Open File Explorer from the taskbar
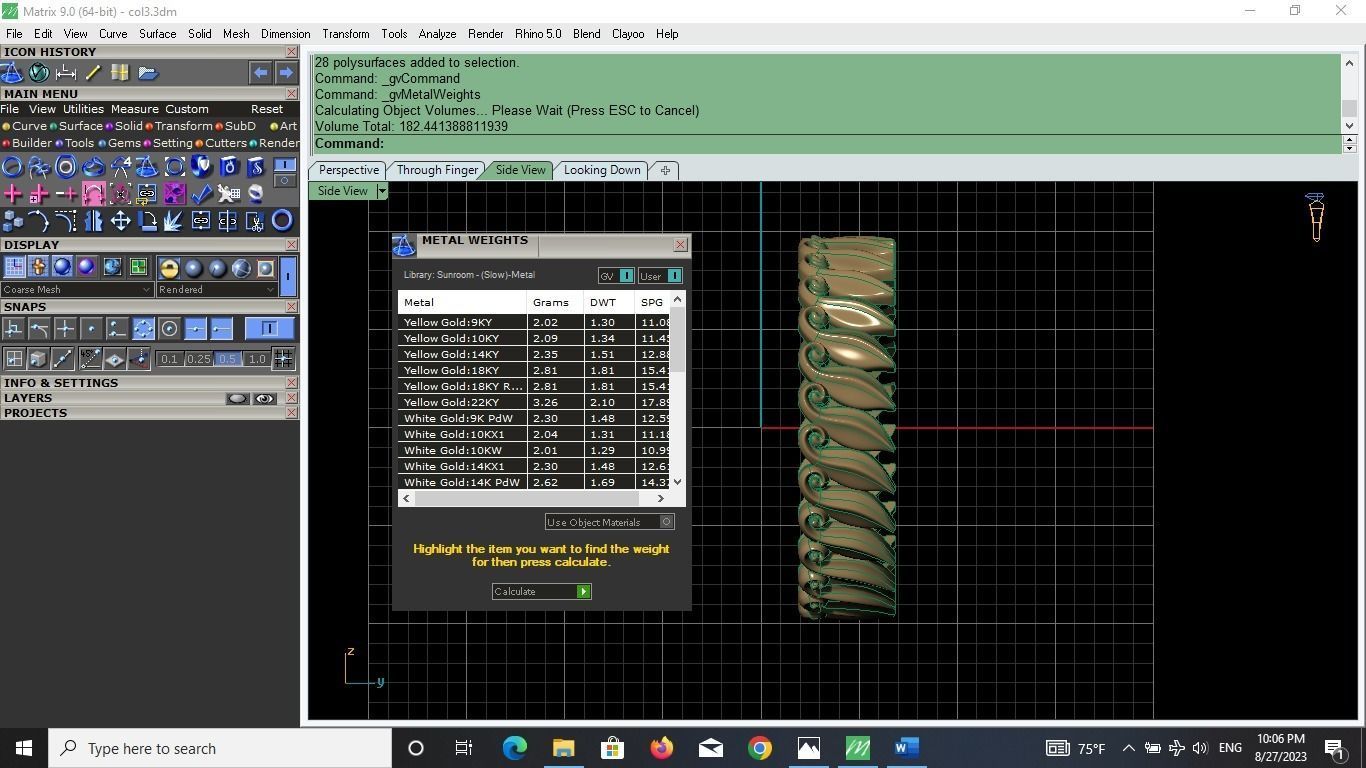 563,748
